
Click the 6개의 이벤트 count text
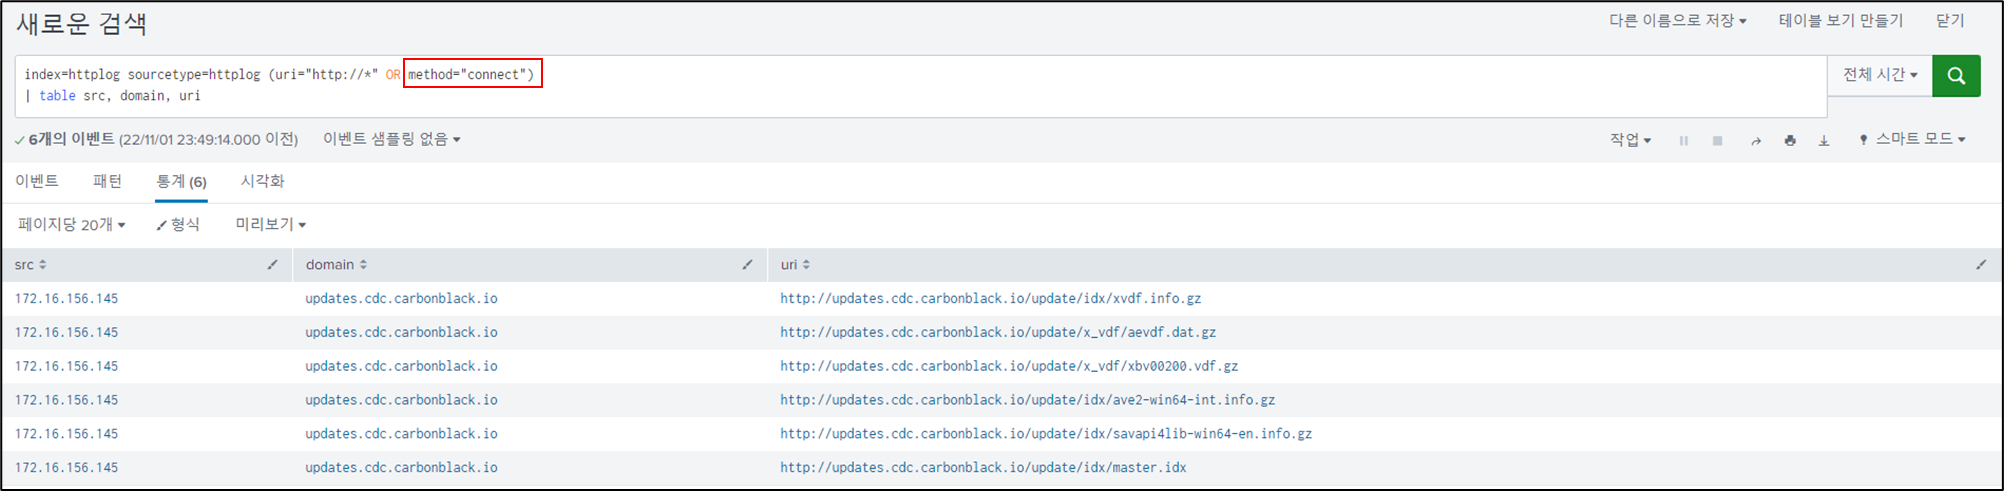pyautogui.click(x=71, y=139)
